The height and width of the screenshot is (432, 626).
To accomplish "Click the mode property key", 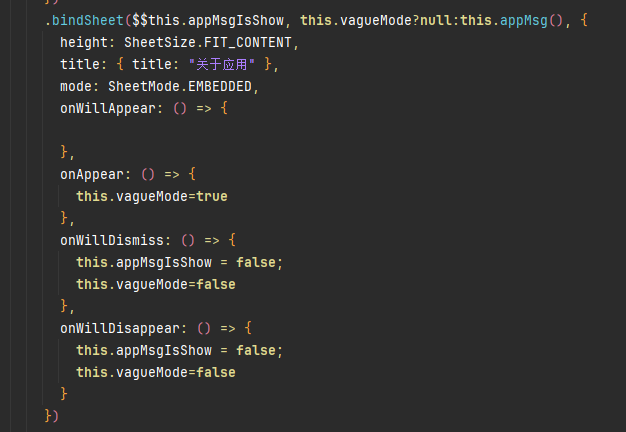I will pyautogui.click(x=76, y=86).
